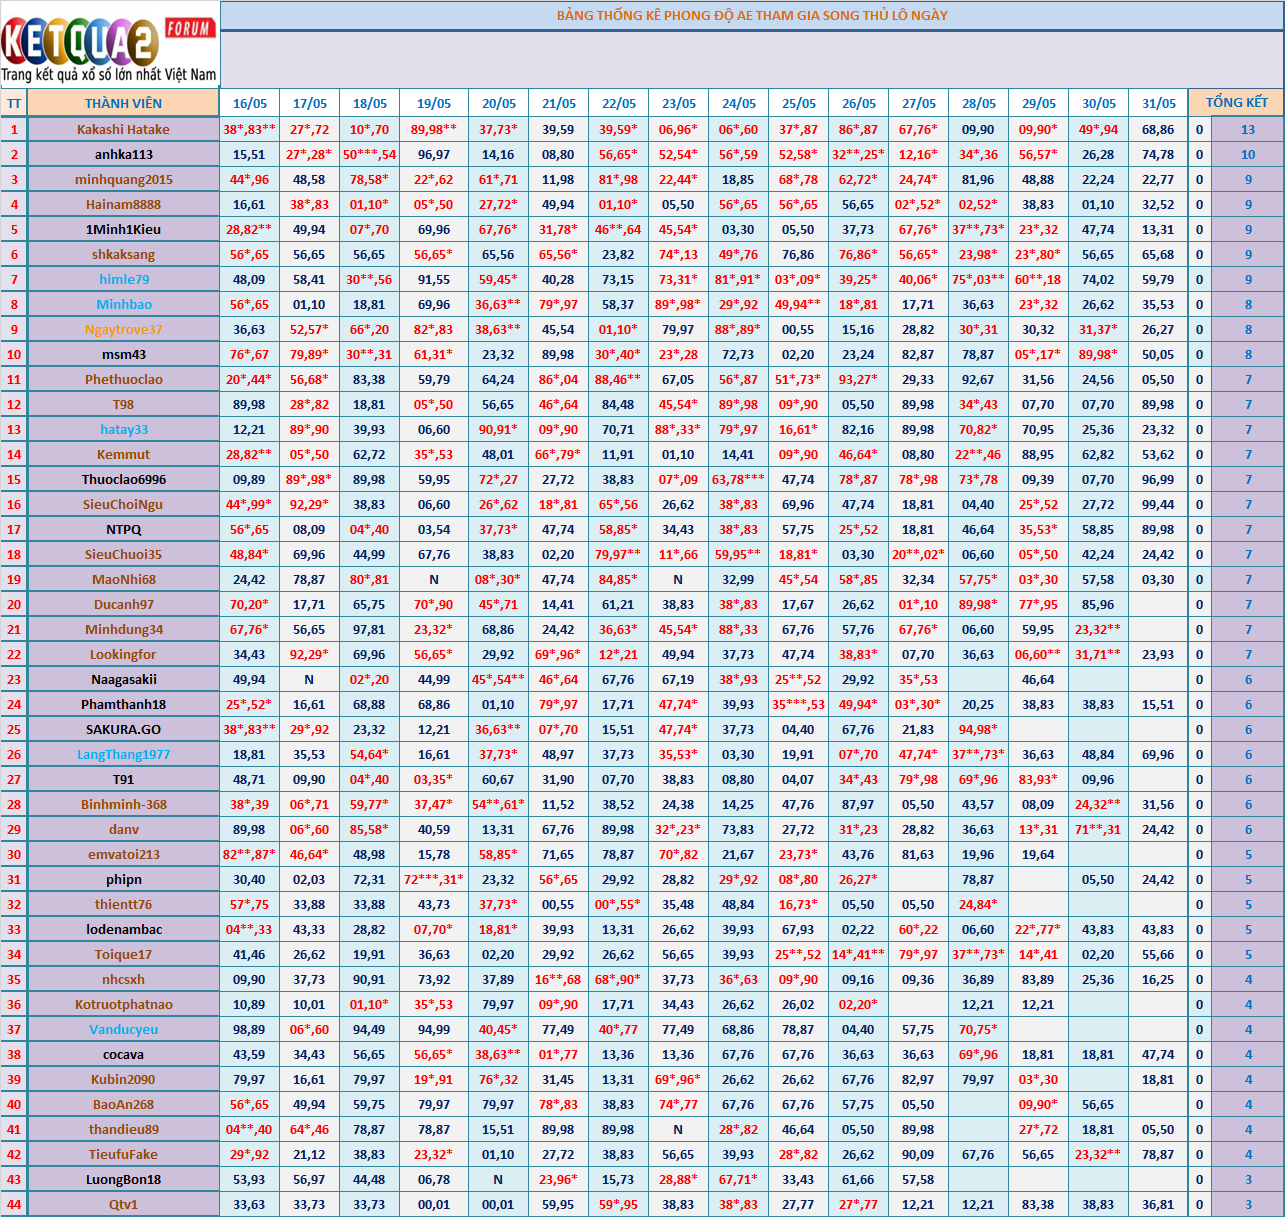This screenshot has width=1285, height=1217.
Task: Click the 24/05 date column header
Action: 738,103
